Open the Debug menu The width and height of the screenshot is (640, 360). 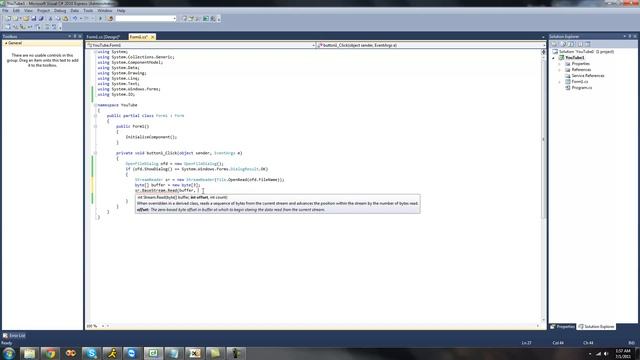[60, 11]
